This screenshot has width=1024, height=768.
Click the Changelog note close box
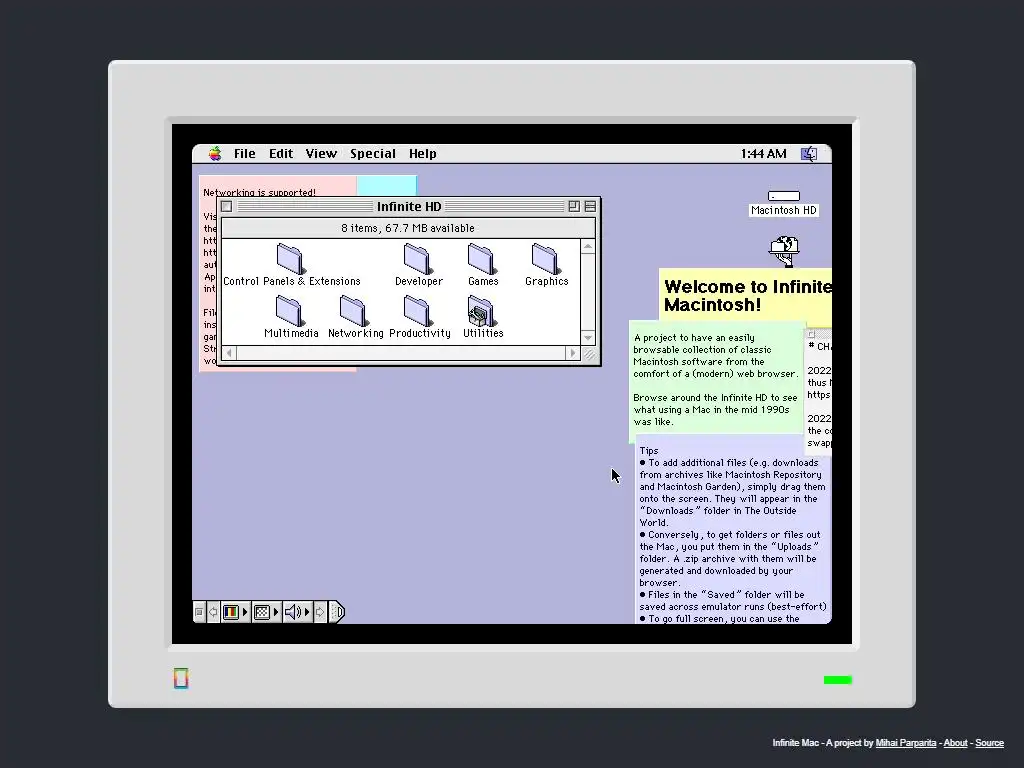[x=811, y=334]
